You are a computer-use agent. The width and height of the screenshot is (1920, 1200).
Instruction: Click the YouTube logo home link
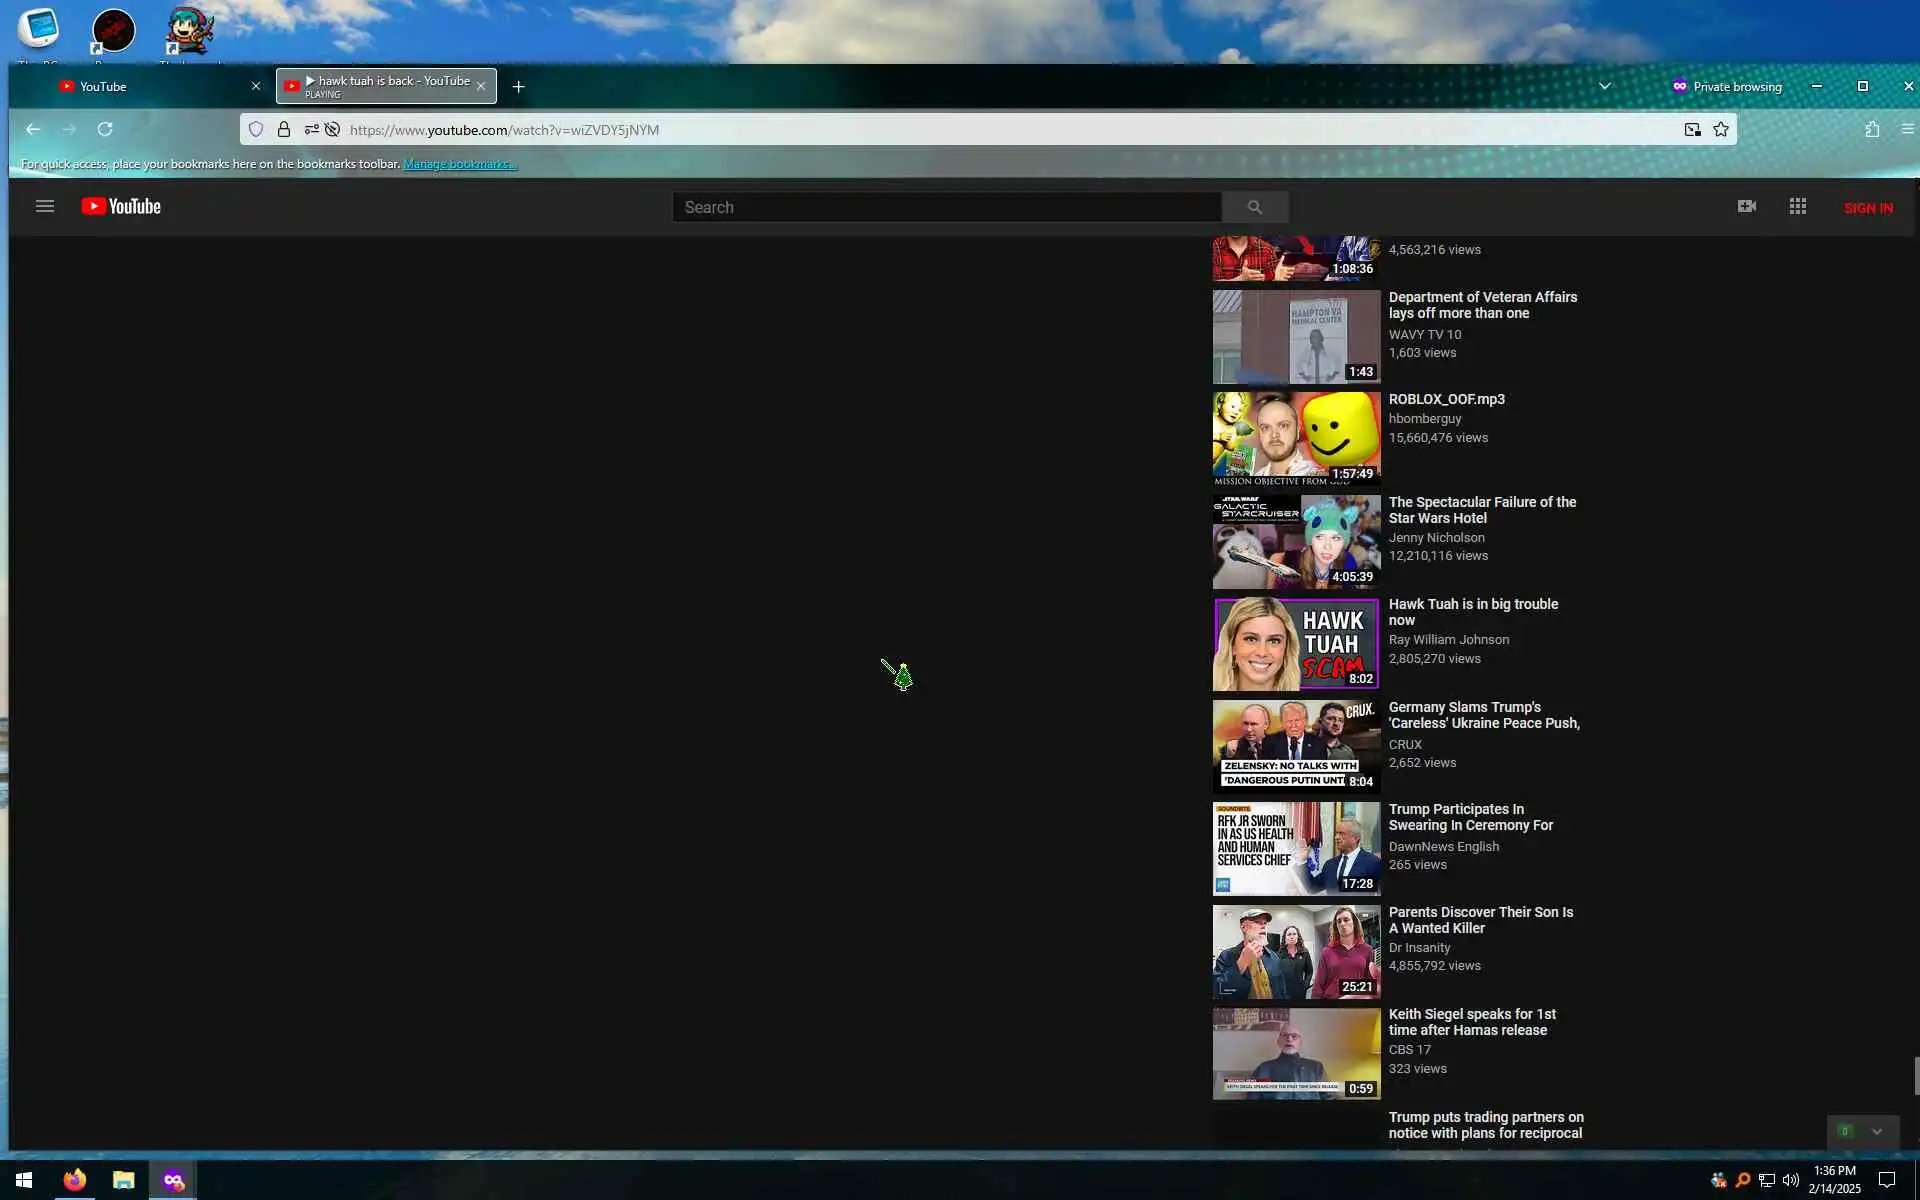tap(121, 207)
